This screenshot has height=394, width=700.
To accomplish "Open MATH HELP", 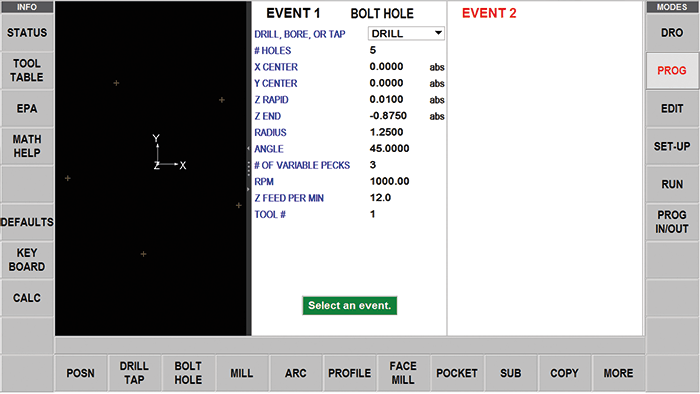I will point(27,146).
